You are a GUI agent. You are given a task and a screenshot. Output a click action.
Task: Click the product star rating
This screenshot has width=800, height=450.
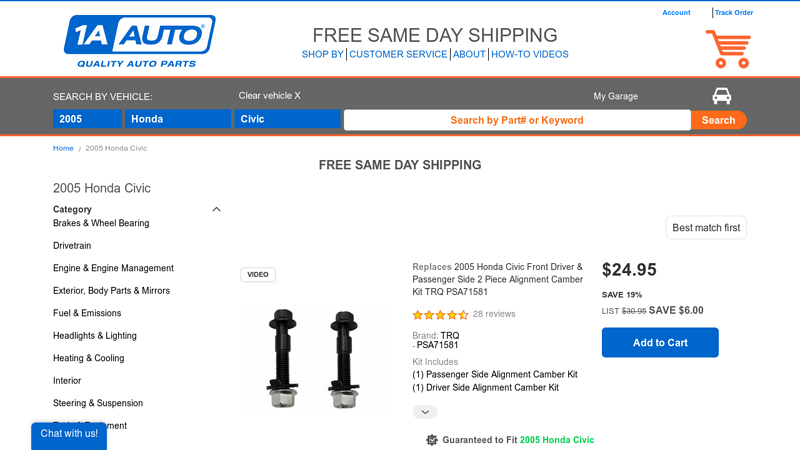click(440, 314)
